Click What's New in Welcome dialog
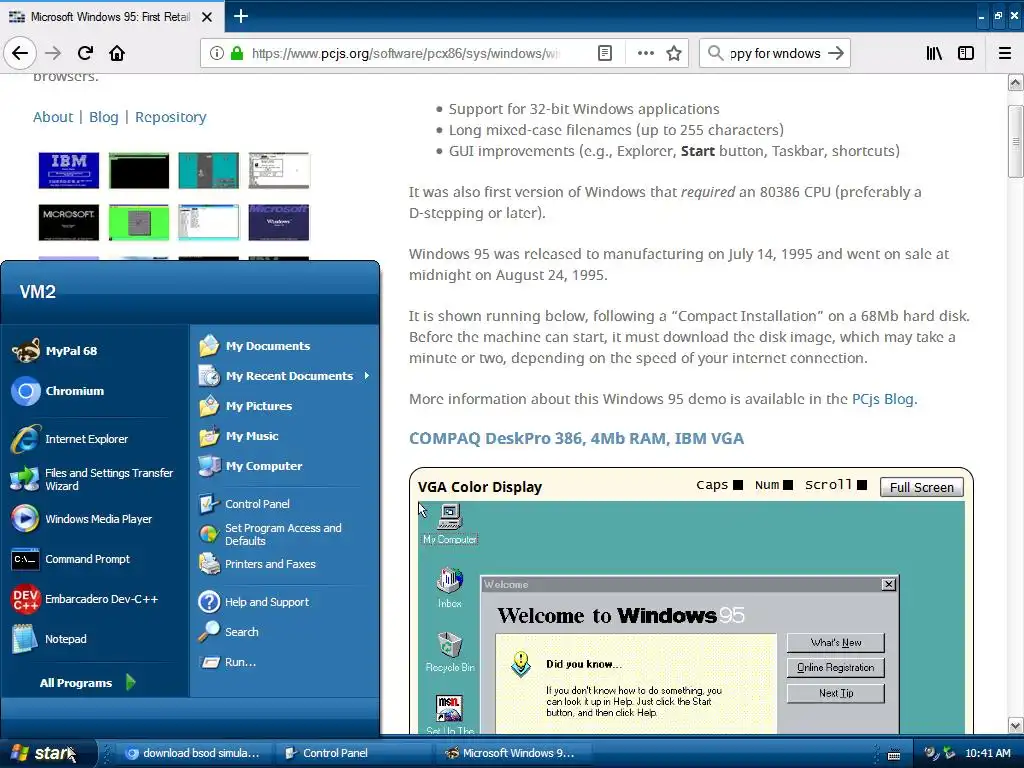Image resolution: width=1024 pixels, height=768 pixels. click(836, 643)
